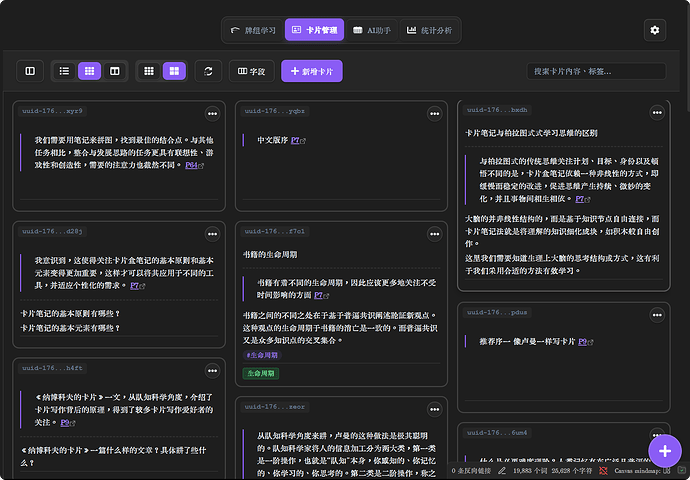Click the pencil edit icon in status bar
The image size is (690, 480).
pyautogui.click(x=500, y=470)
